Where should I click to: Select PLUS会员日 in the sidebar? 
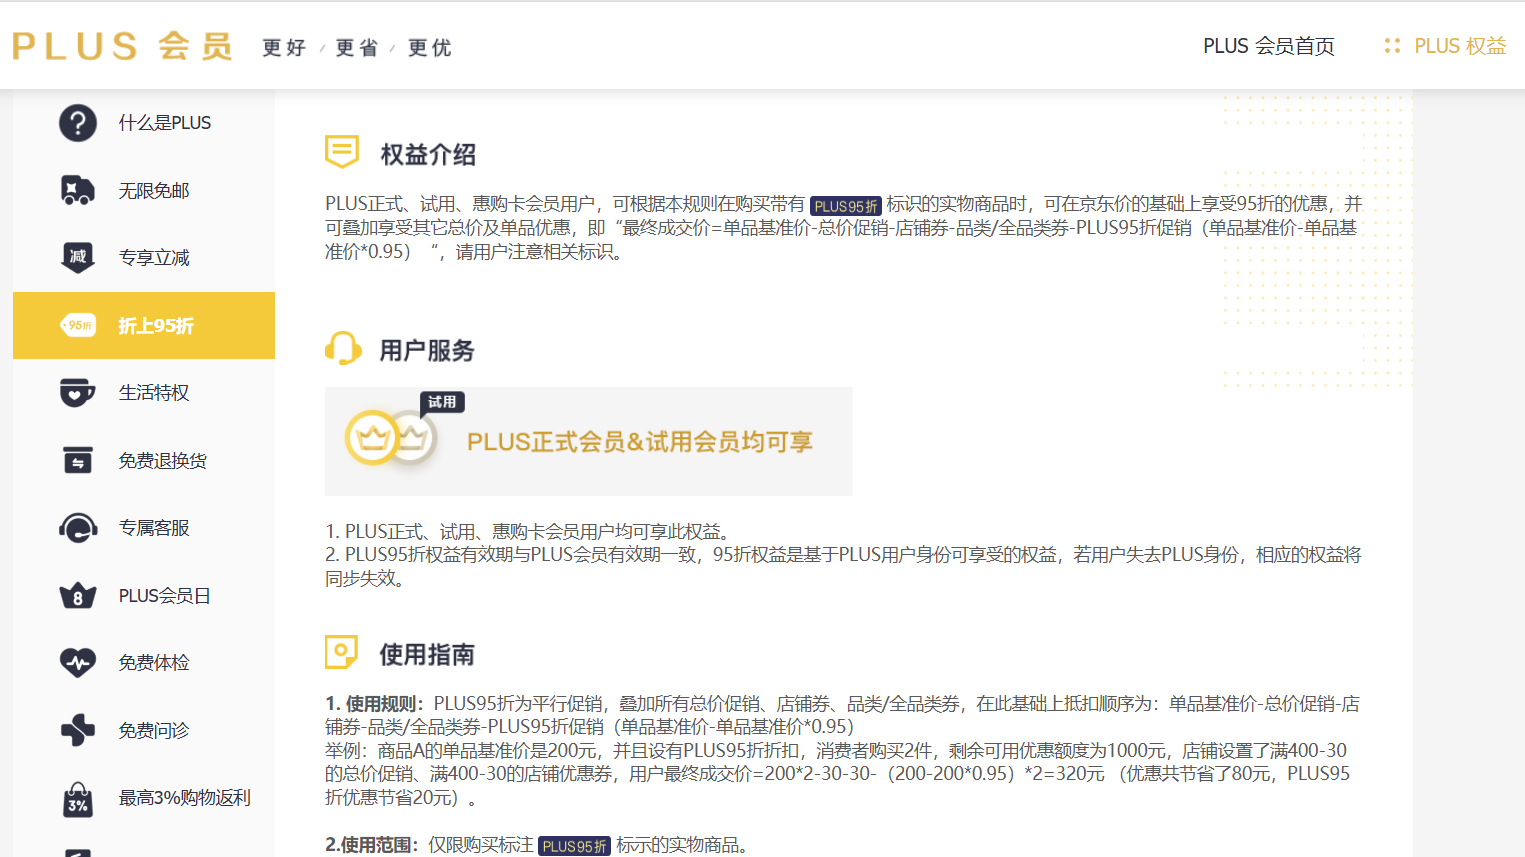pyautogui.click(x=144, y=596)
